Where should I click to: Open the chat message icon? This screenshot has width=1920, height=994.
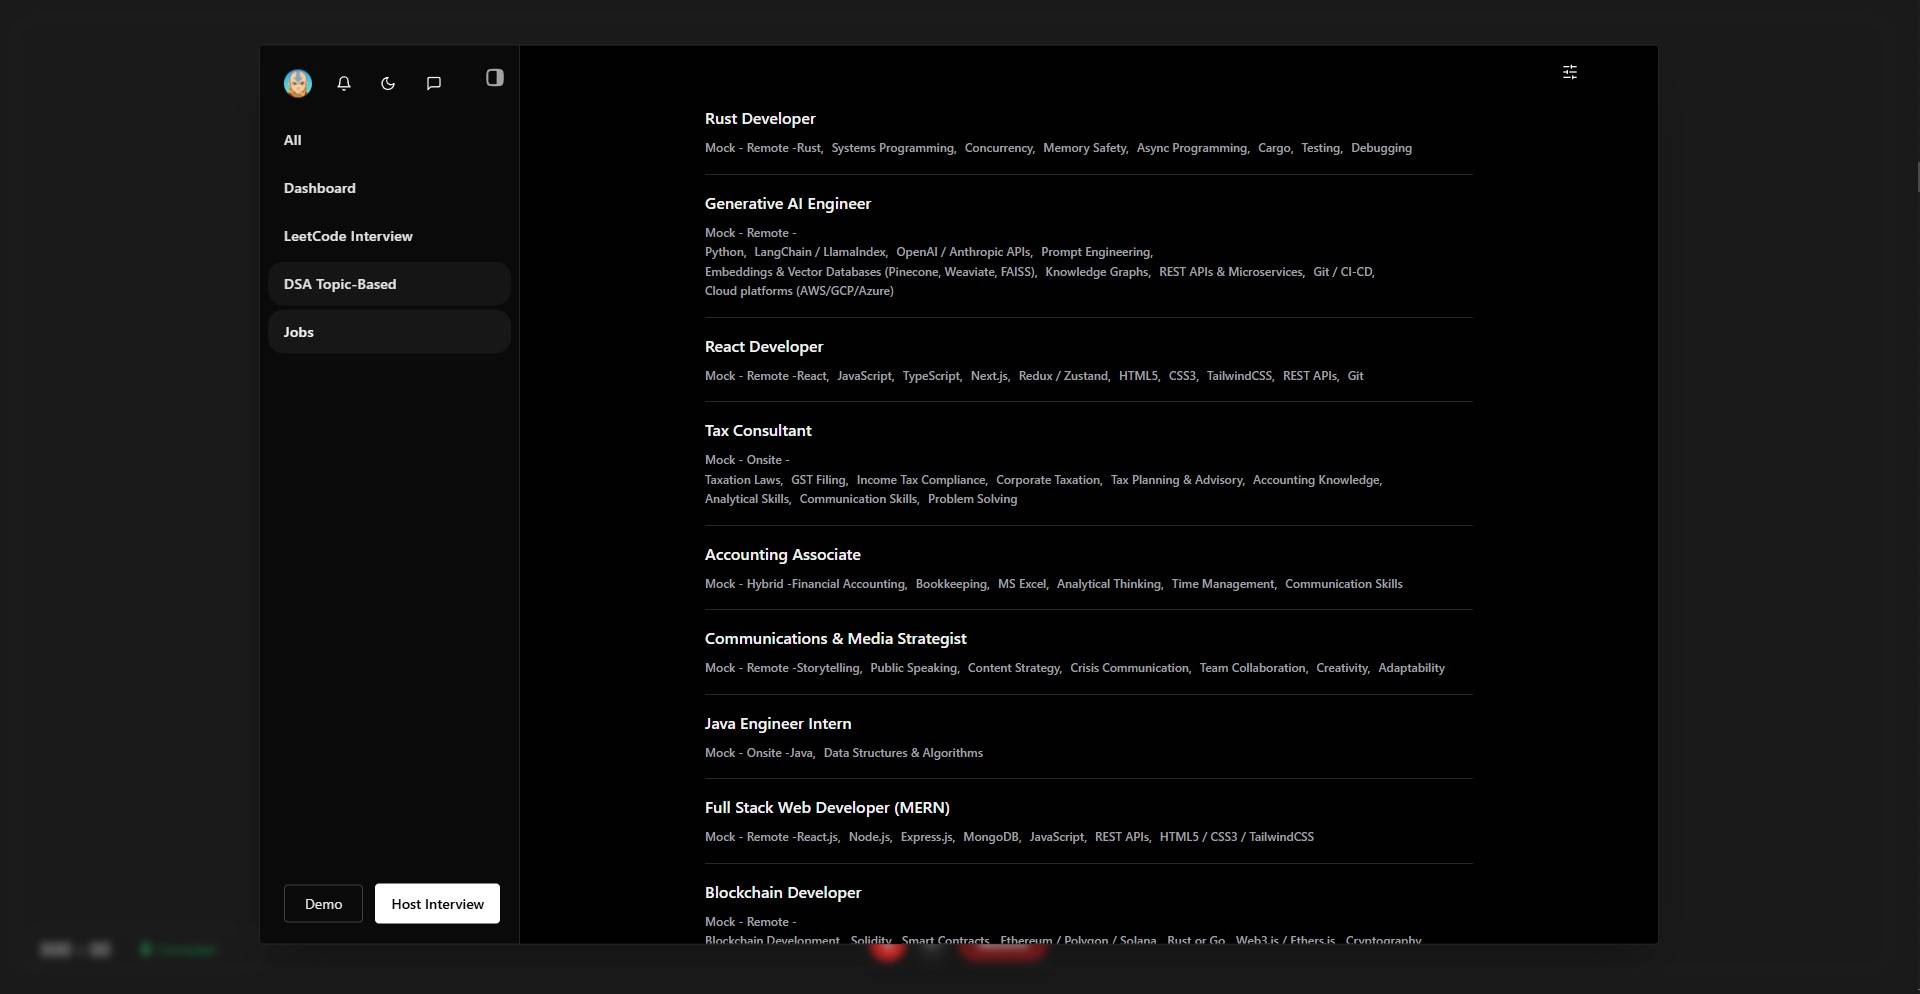[434, 83]
